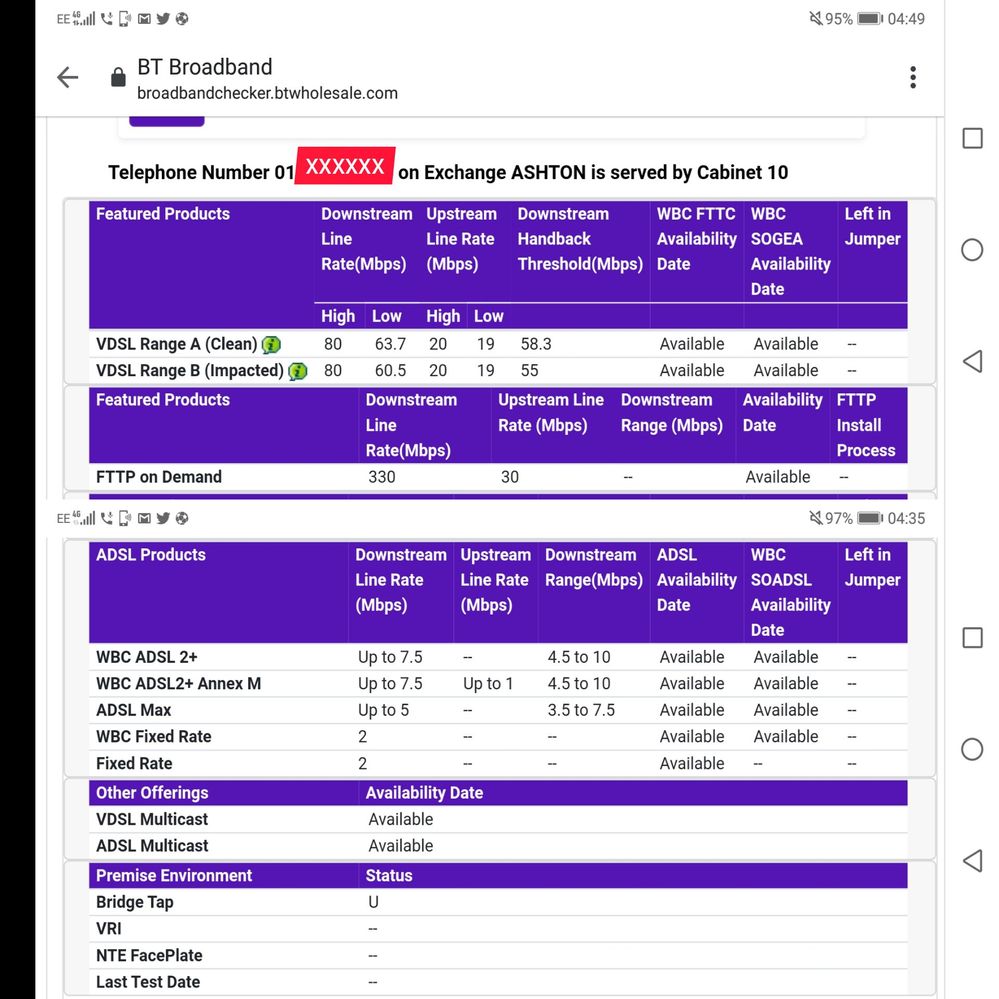
Task: Tap the browser back arrow
Action: click(67, 78)
